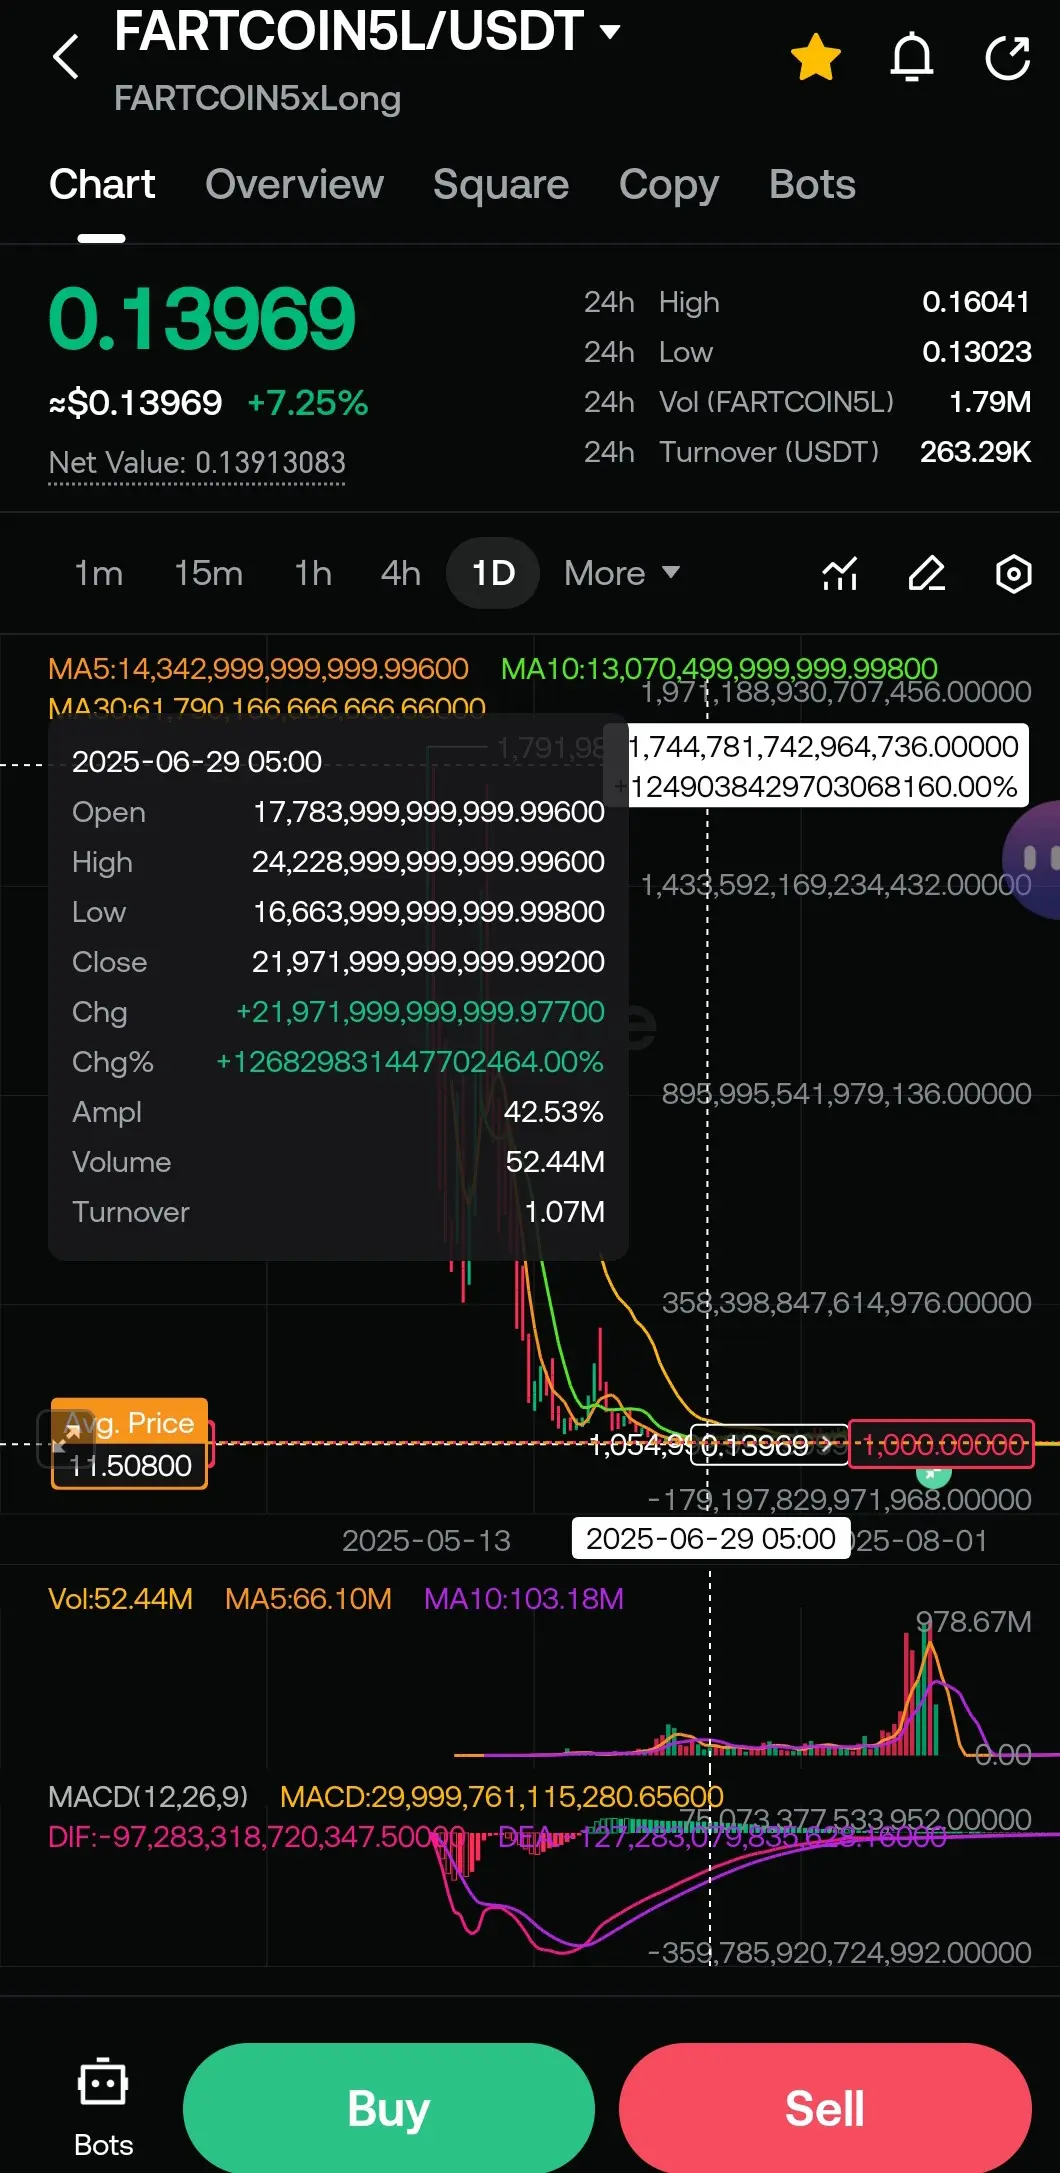Select the 15m timeframe
1060x2173 pixels.
click(x=208, y=573)
